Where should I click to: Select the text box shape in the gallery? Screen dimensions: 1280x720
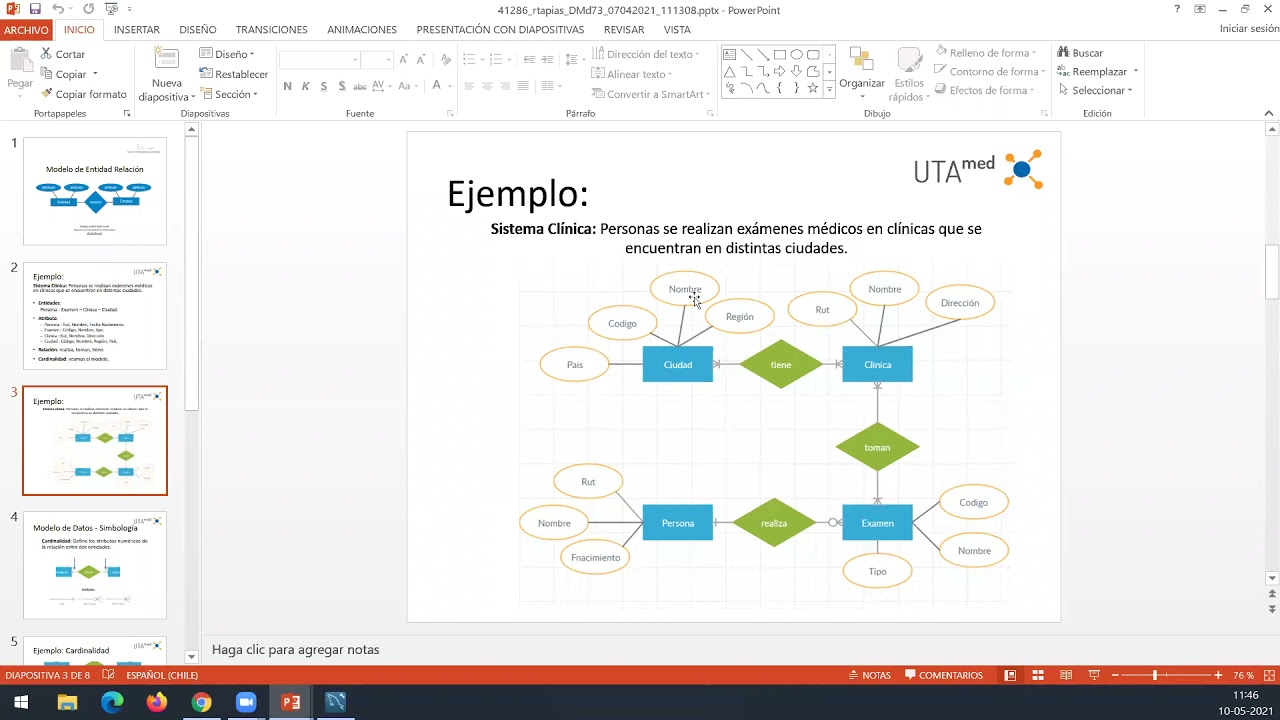pos(730,55)
